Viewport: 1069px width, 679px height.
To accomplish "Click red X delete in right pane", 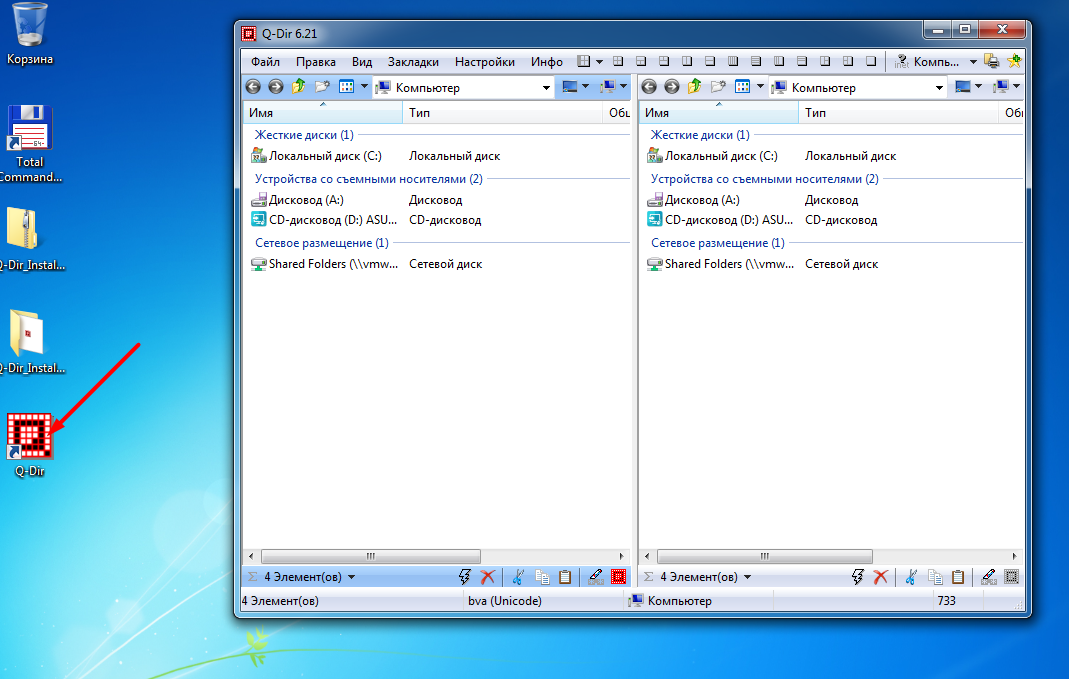I will tap(881, 577).
